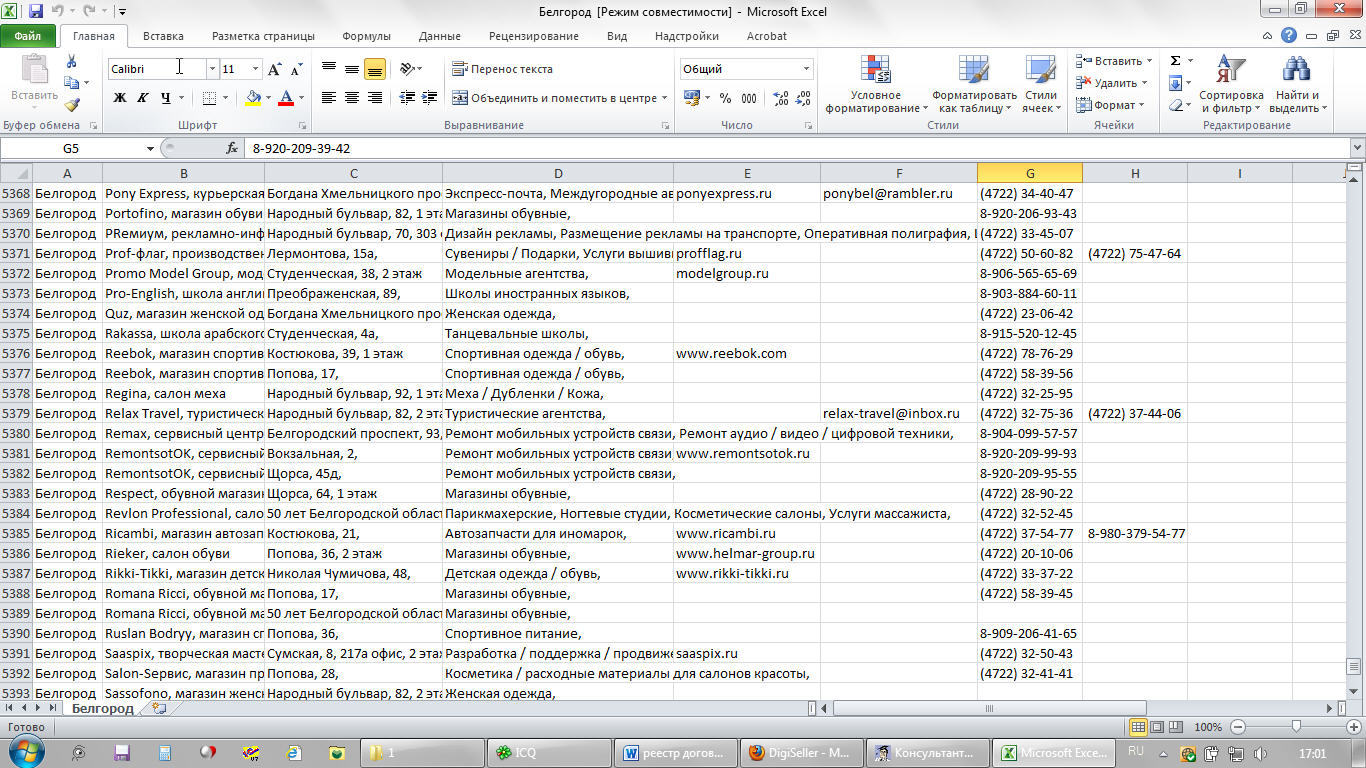This screenshot has height=768, width=1366.
Task: Switch to Данные tab
Action: pyautogui.click(x=440, y=36)
